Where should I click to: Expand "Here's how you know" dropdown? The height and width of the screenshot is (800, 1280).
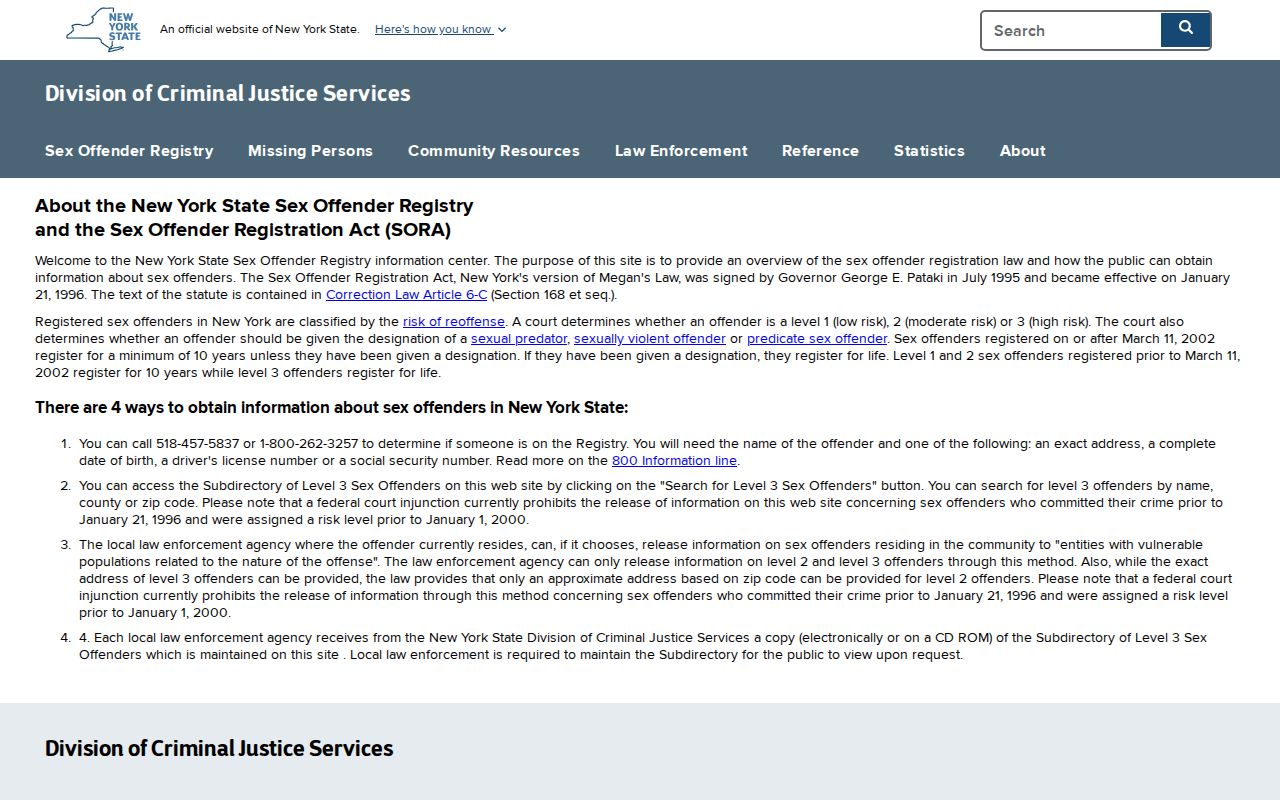click(440, 29)
